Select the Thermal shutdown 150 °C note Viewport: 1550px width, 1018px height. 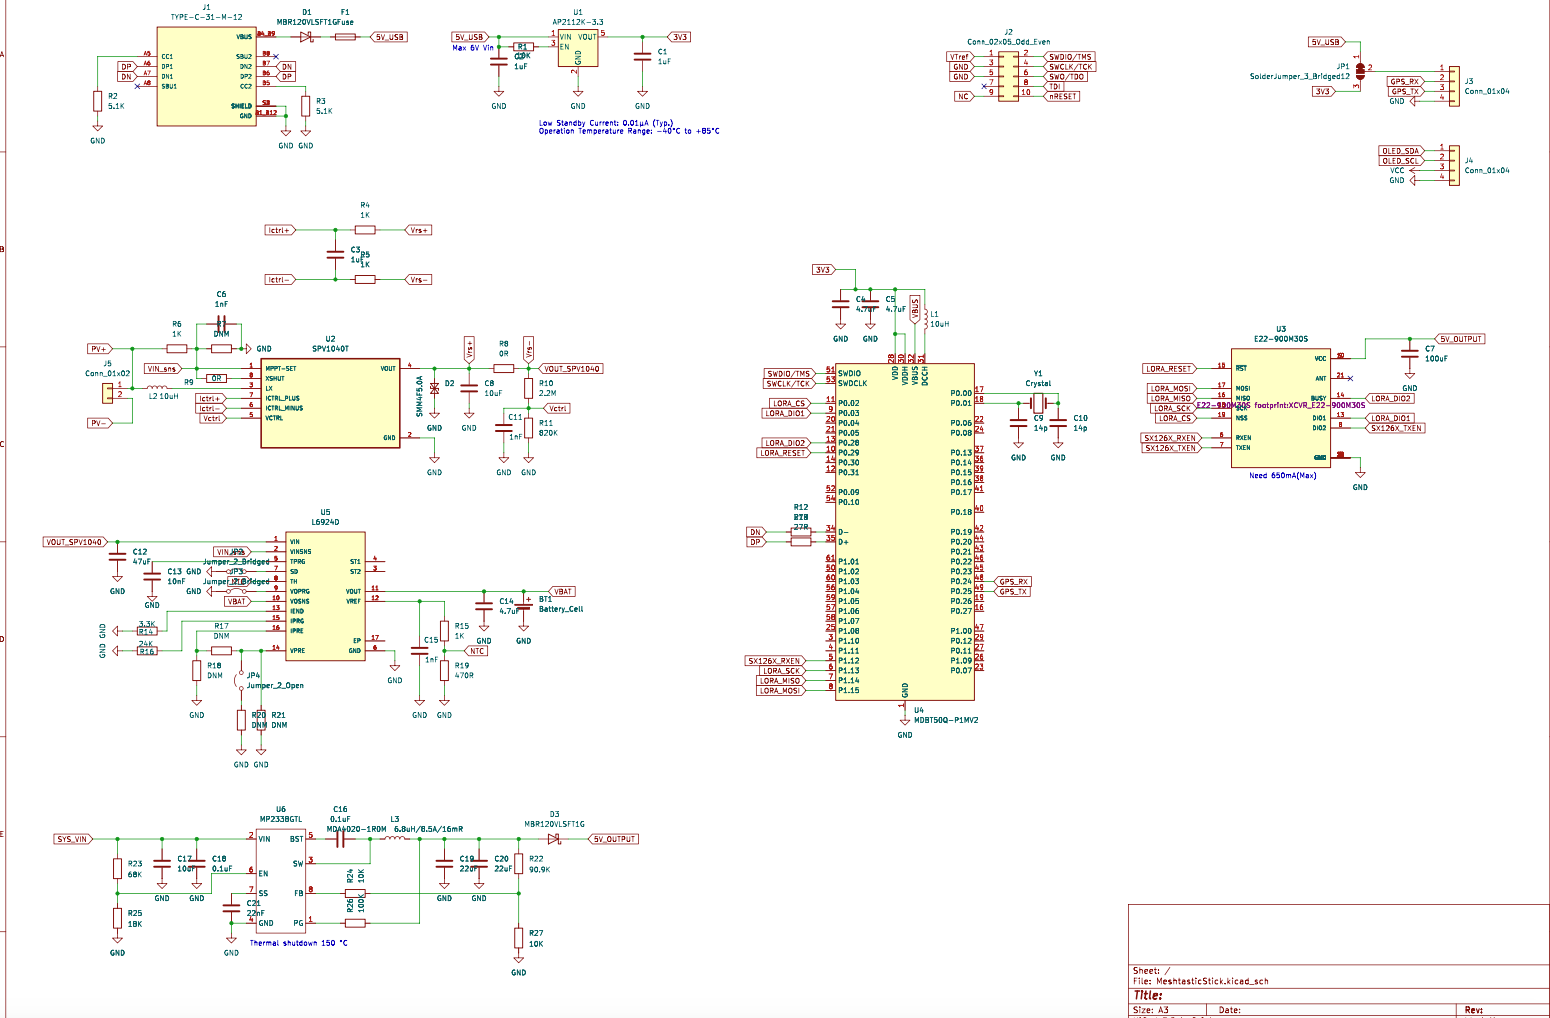298,943
